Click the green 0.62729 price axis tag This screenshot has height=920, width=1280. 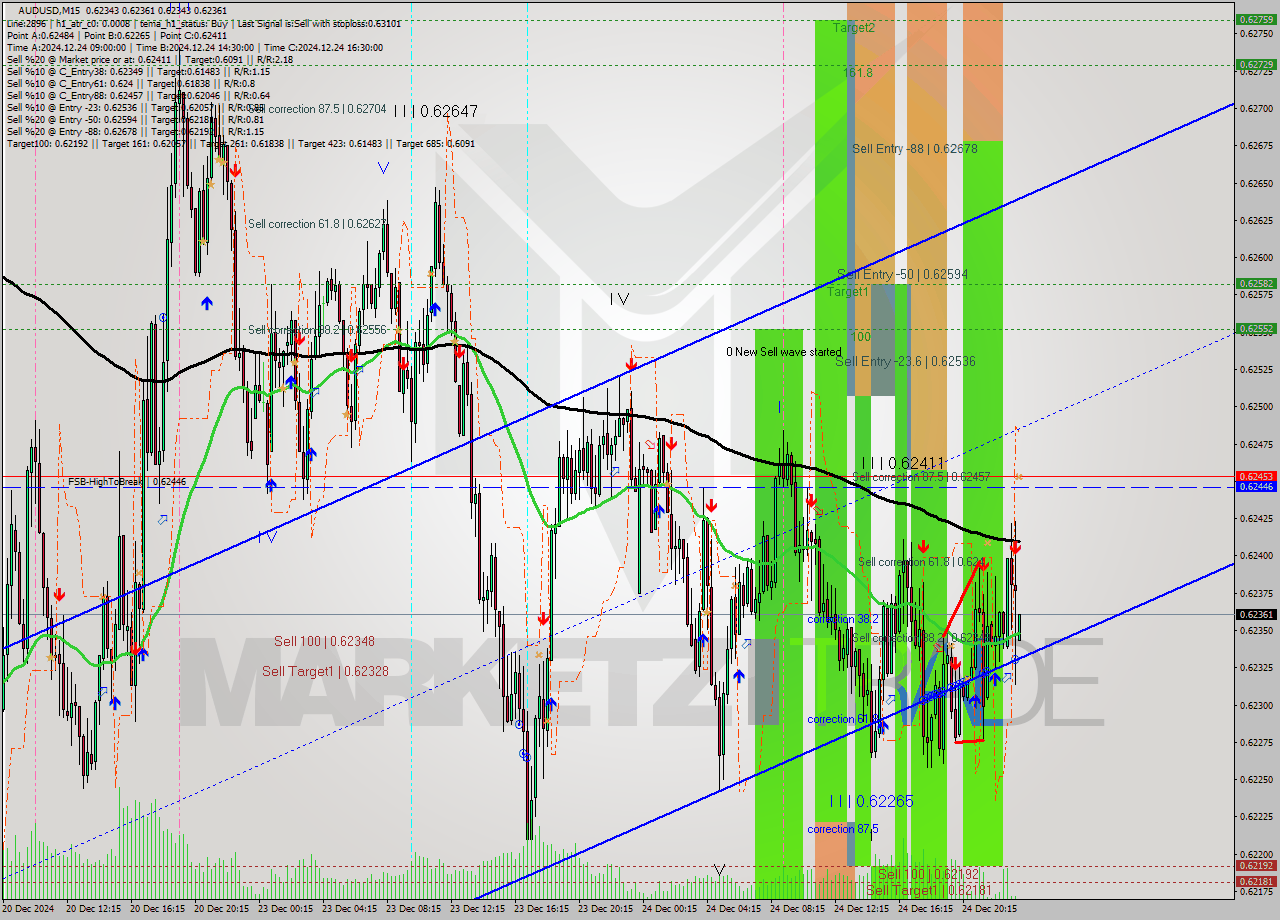(x=1255, y=64)
